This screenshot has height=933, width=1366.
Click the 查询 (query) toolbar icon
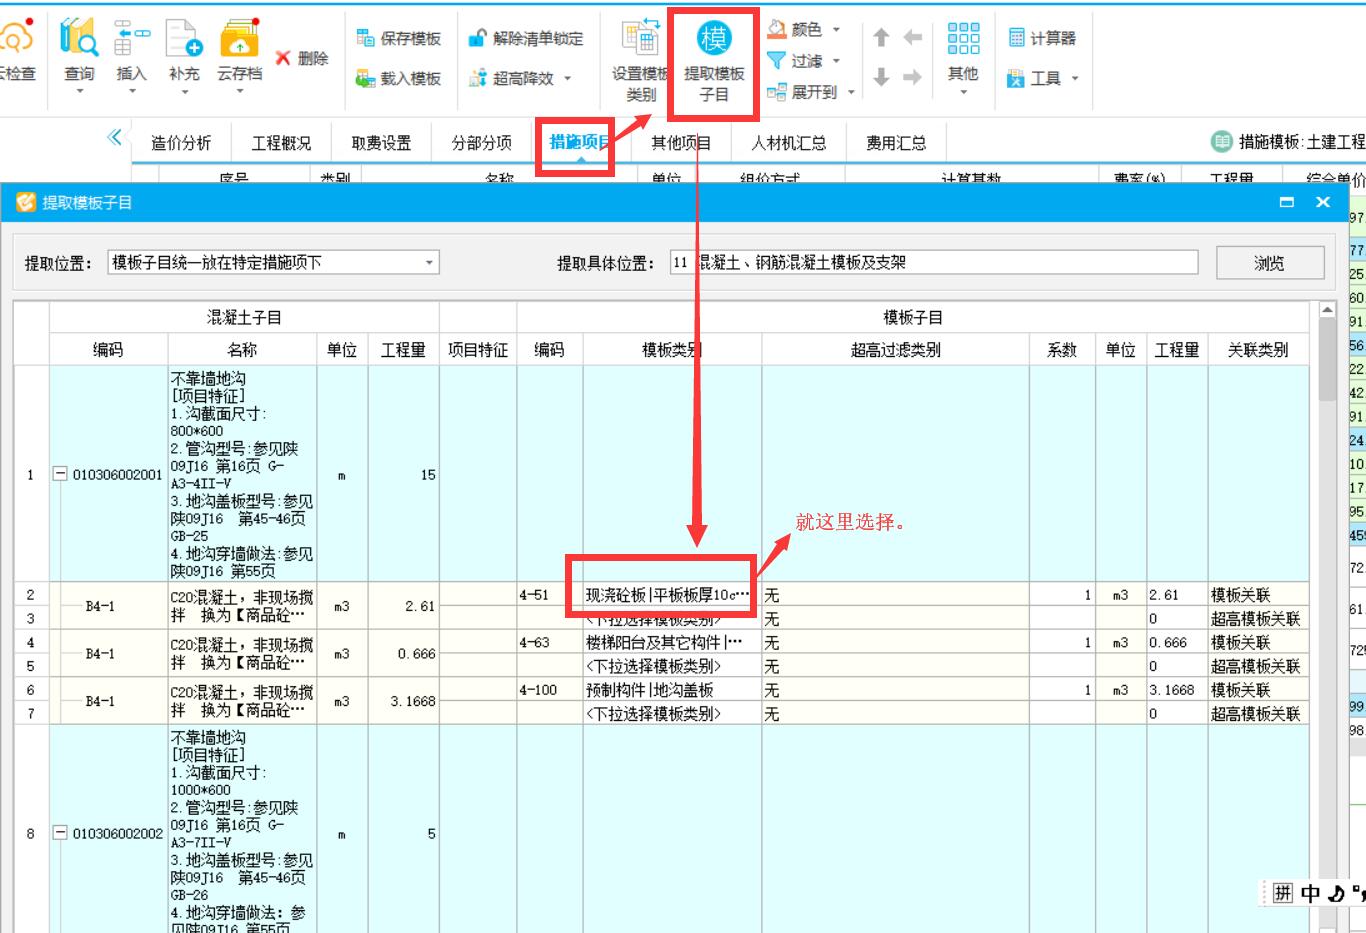click(79, 38)
